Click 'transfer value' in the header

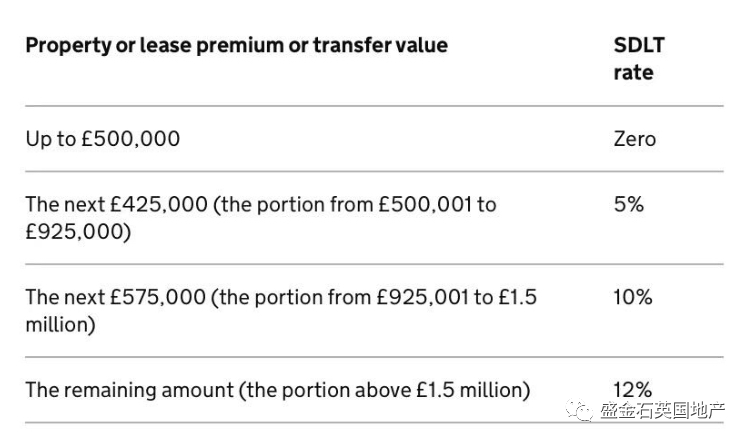pos(381,45)
